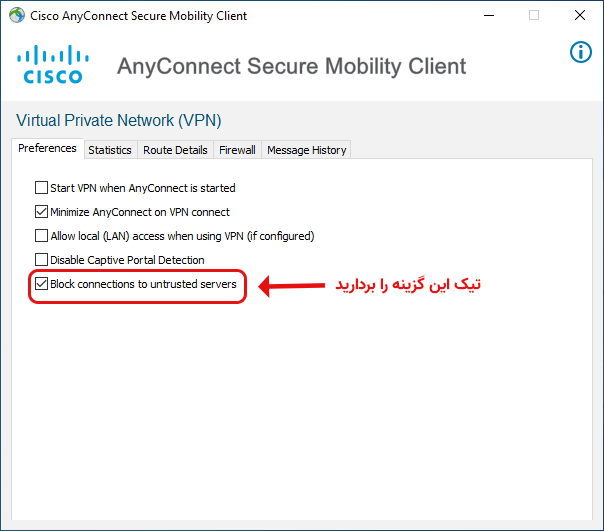Open the info (About) icon

[580, 52]
